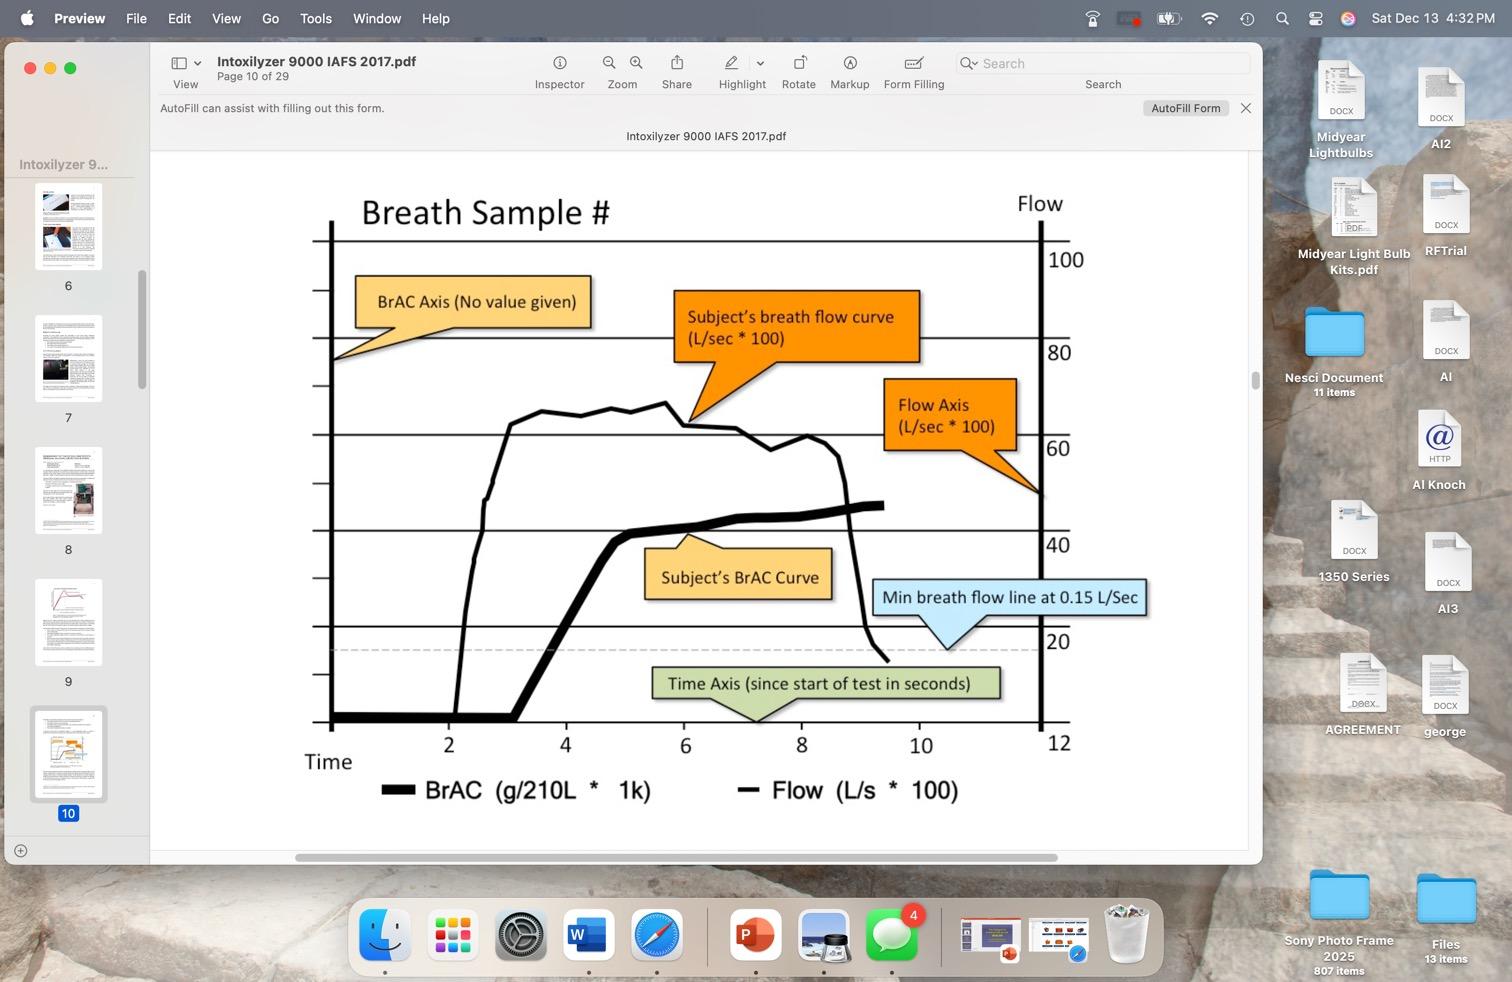Click the document title Intoxilyzer 9000 IAFS 2017.pdf

316,61
